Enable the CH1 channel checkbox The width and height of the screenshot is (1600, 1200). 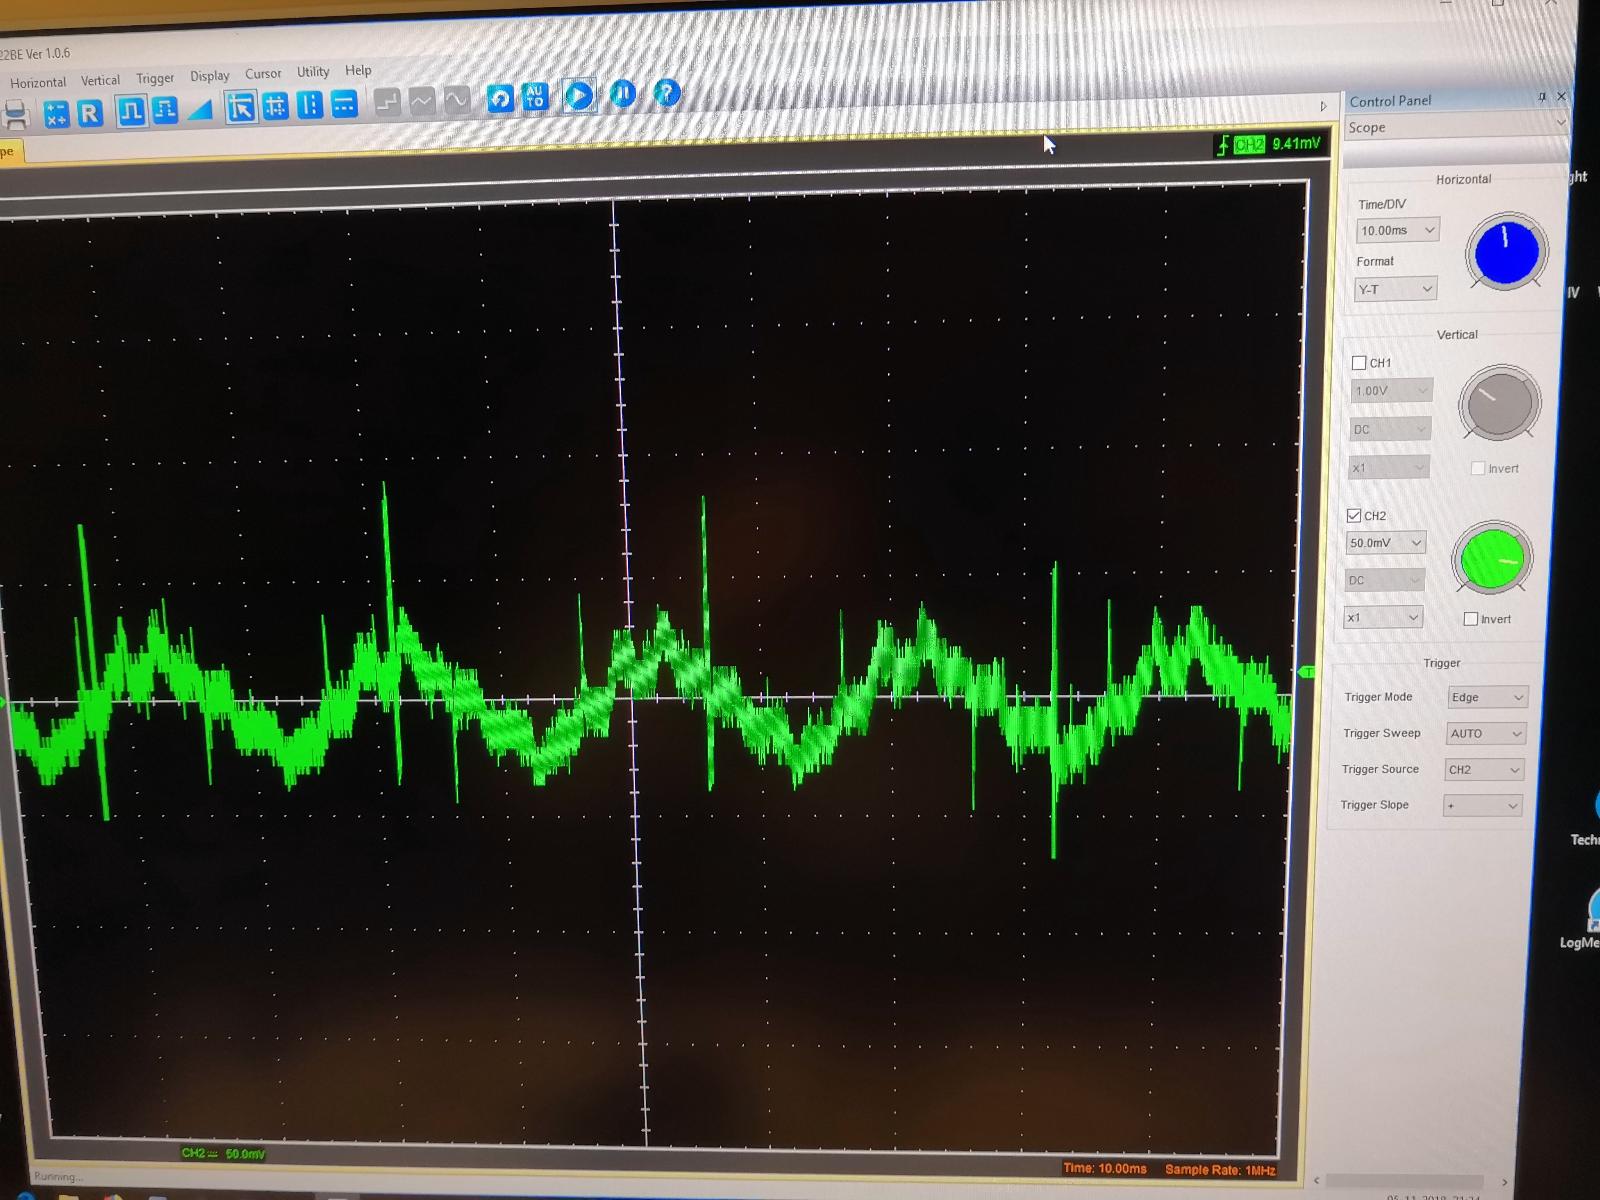[1359, 363]
